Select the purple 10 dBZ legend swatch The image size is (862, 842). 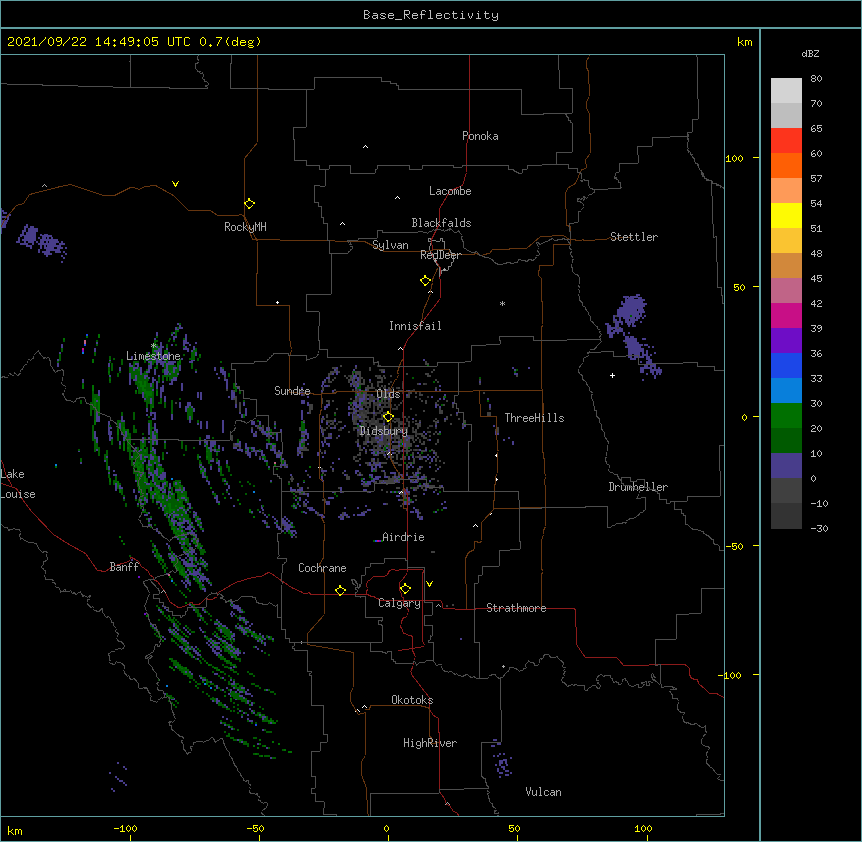[x=786, y=466]
